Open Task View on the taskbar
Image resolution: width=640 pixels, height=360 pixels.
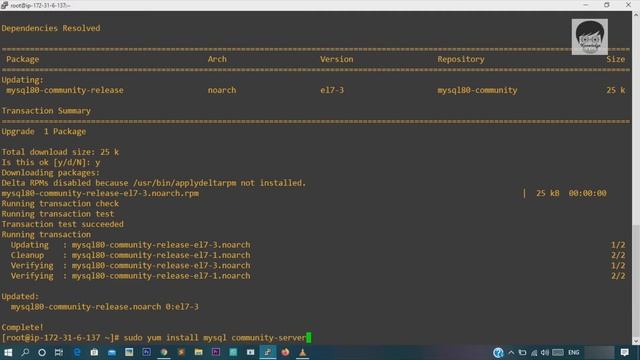pos(59,352)
